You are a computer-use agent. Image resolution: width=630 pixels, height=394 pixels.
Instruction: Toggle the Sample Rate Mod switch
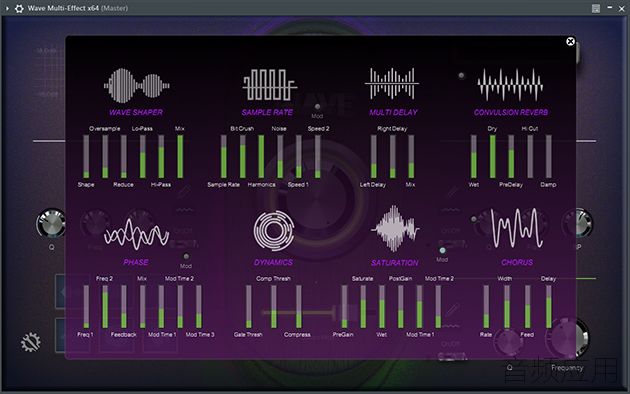click(317, 106)
